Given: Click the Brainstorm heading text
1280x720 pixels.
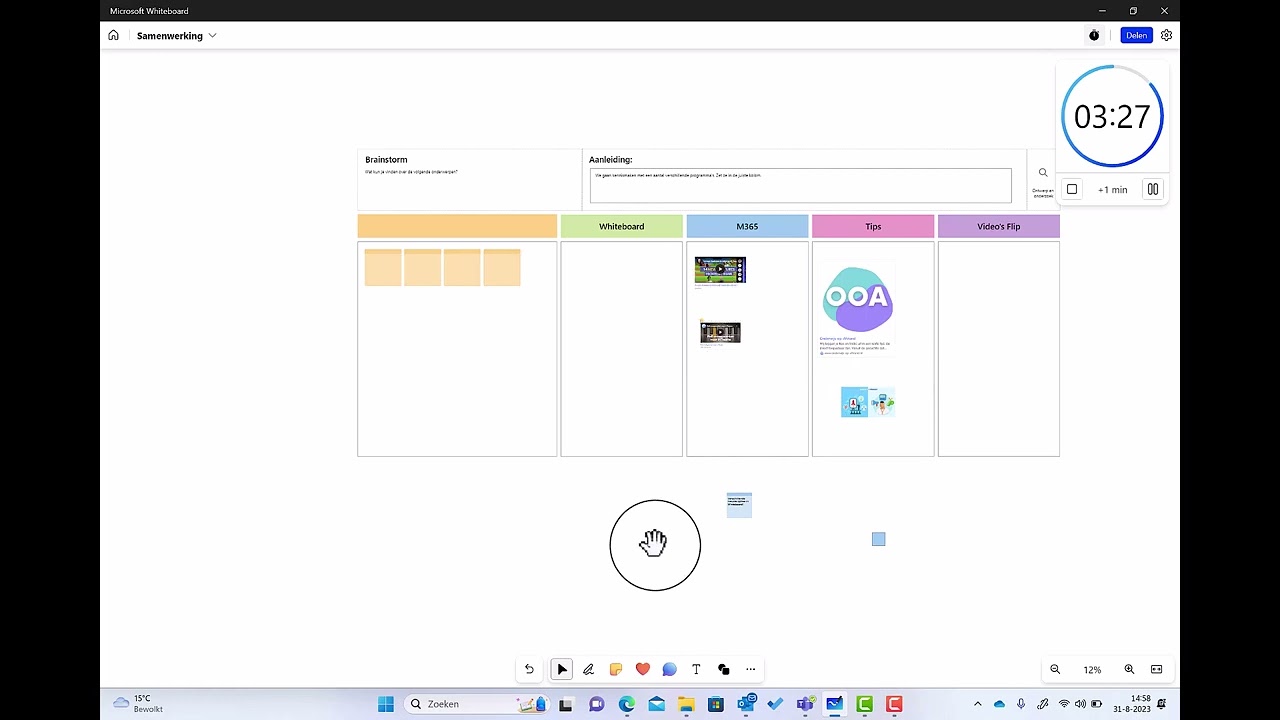Looking at the screenshot, I should click(x=386, y=160).
